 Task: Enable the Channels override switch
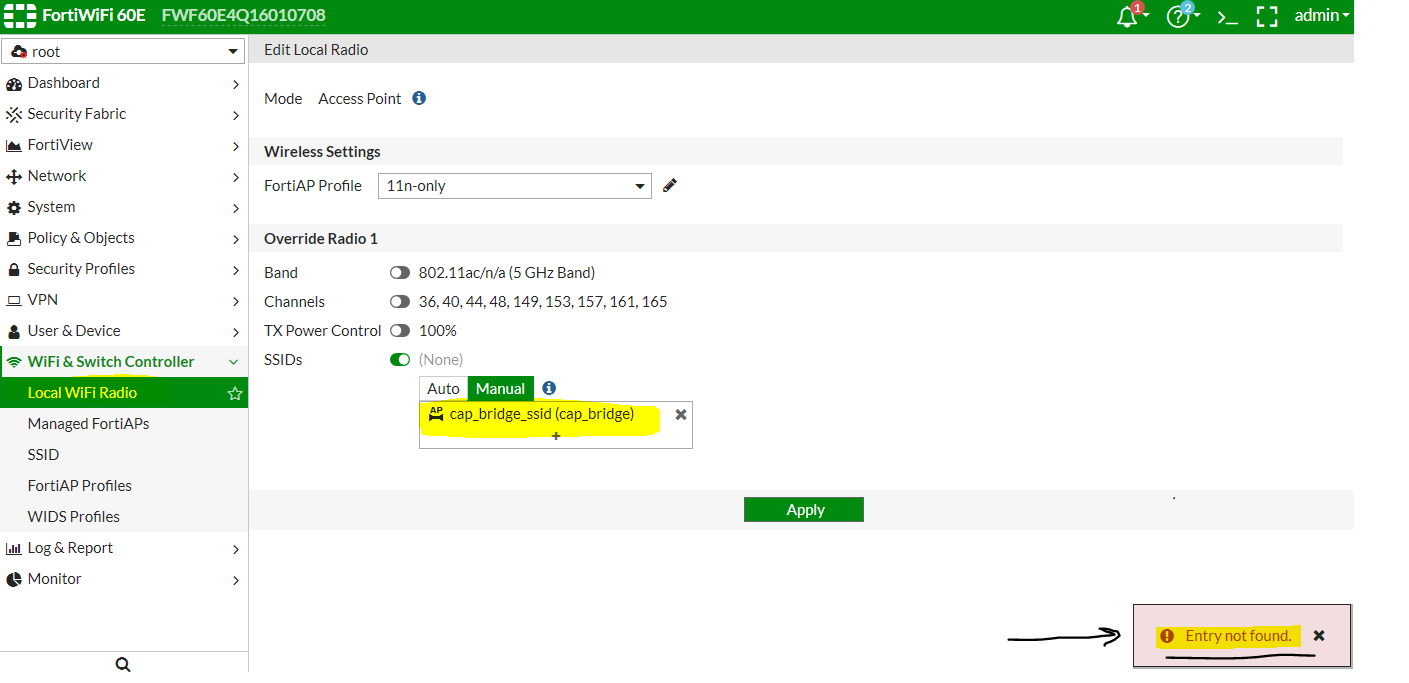pos(400,301)
